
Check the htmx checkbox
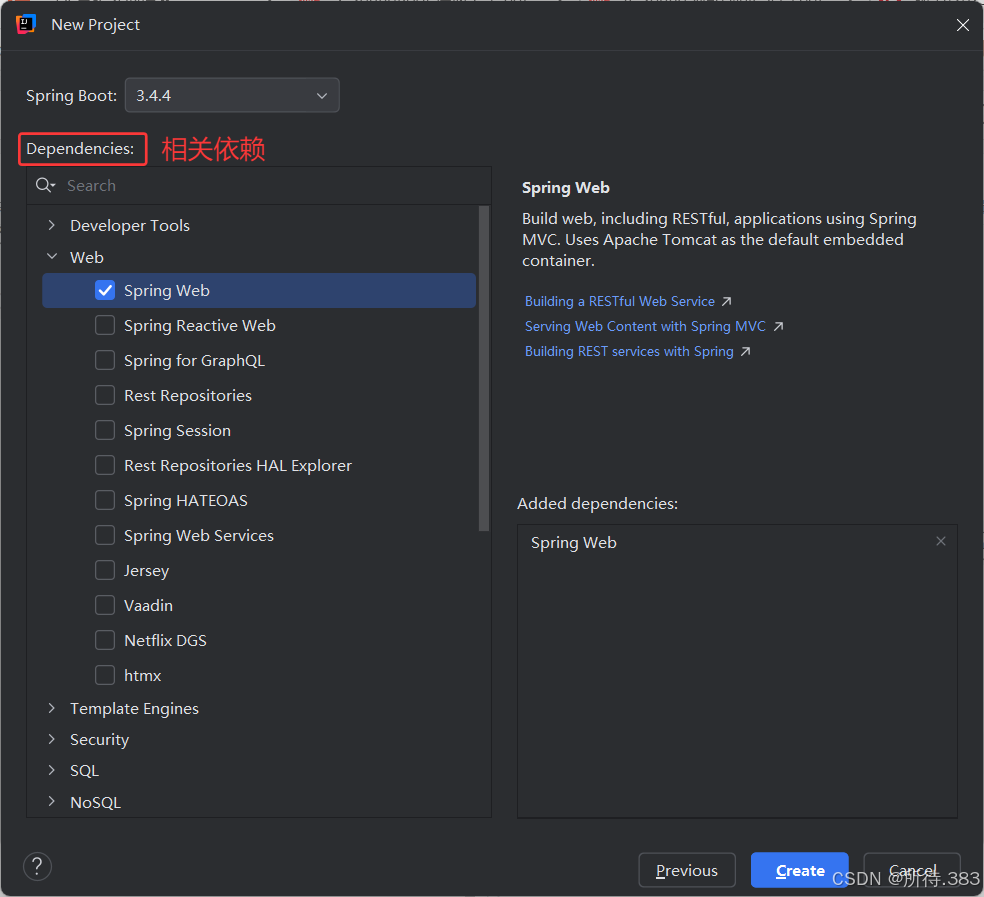click(x=105, y=675)
